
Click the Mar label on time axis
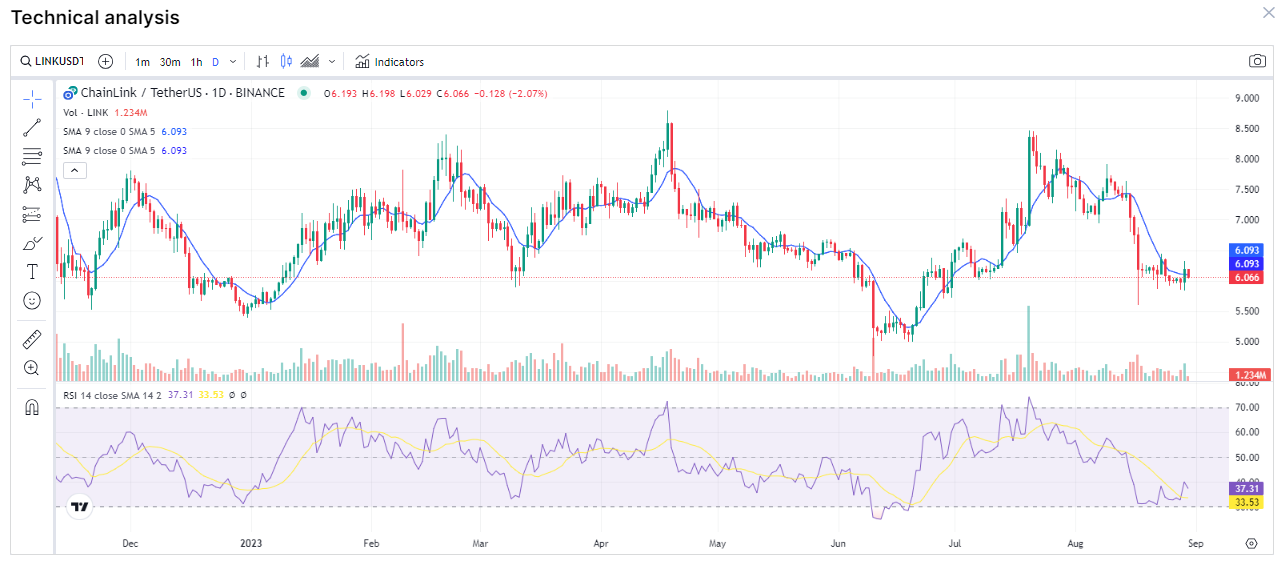coord(480,544)
